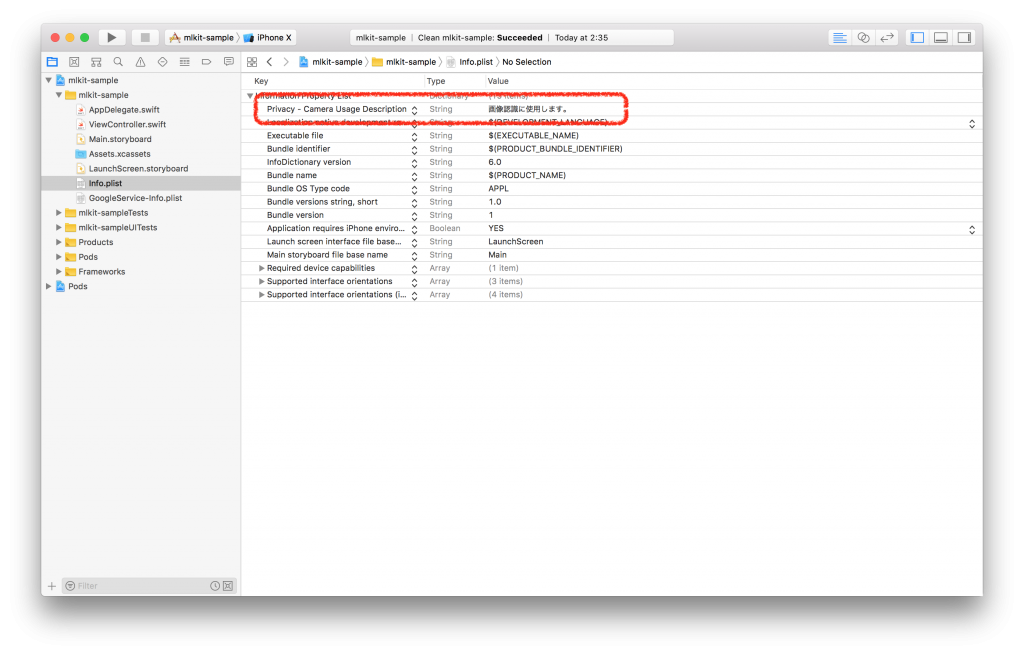Open value popup for Localization development region
The width and height of the screenshot is (1024, 655).
click(972, 123)
